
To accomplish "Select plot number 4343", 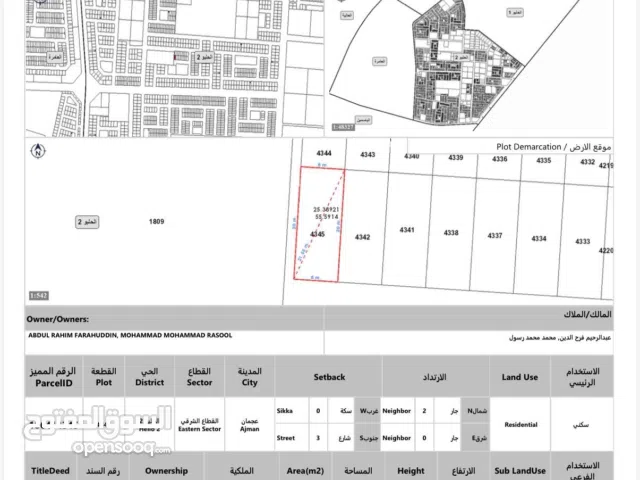I will 368,155.
